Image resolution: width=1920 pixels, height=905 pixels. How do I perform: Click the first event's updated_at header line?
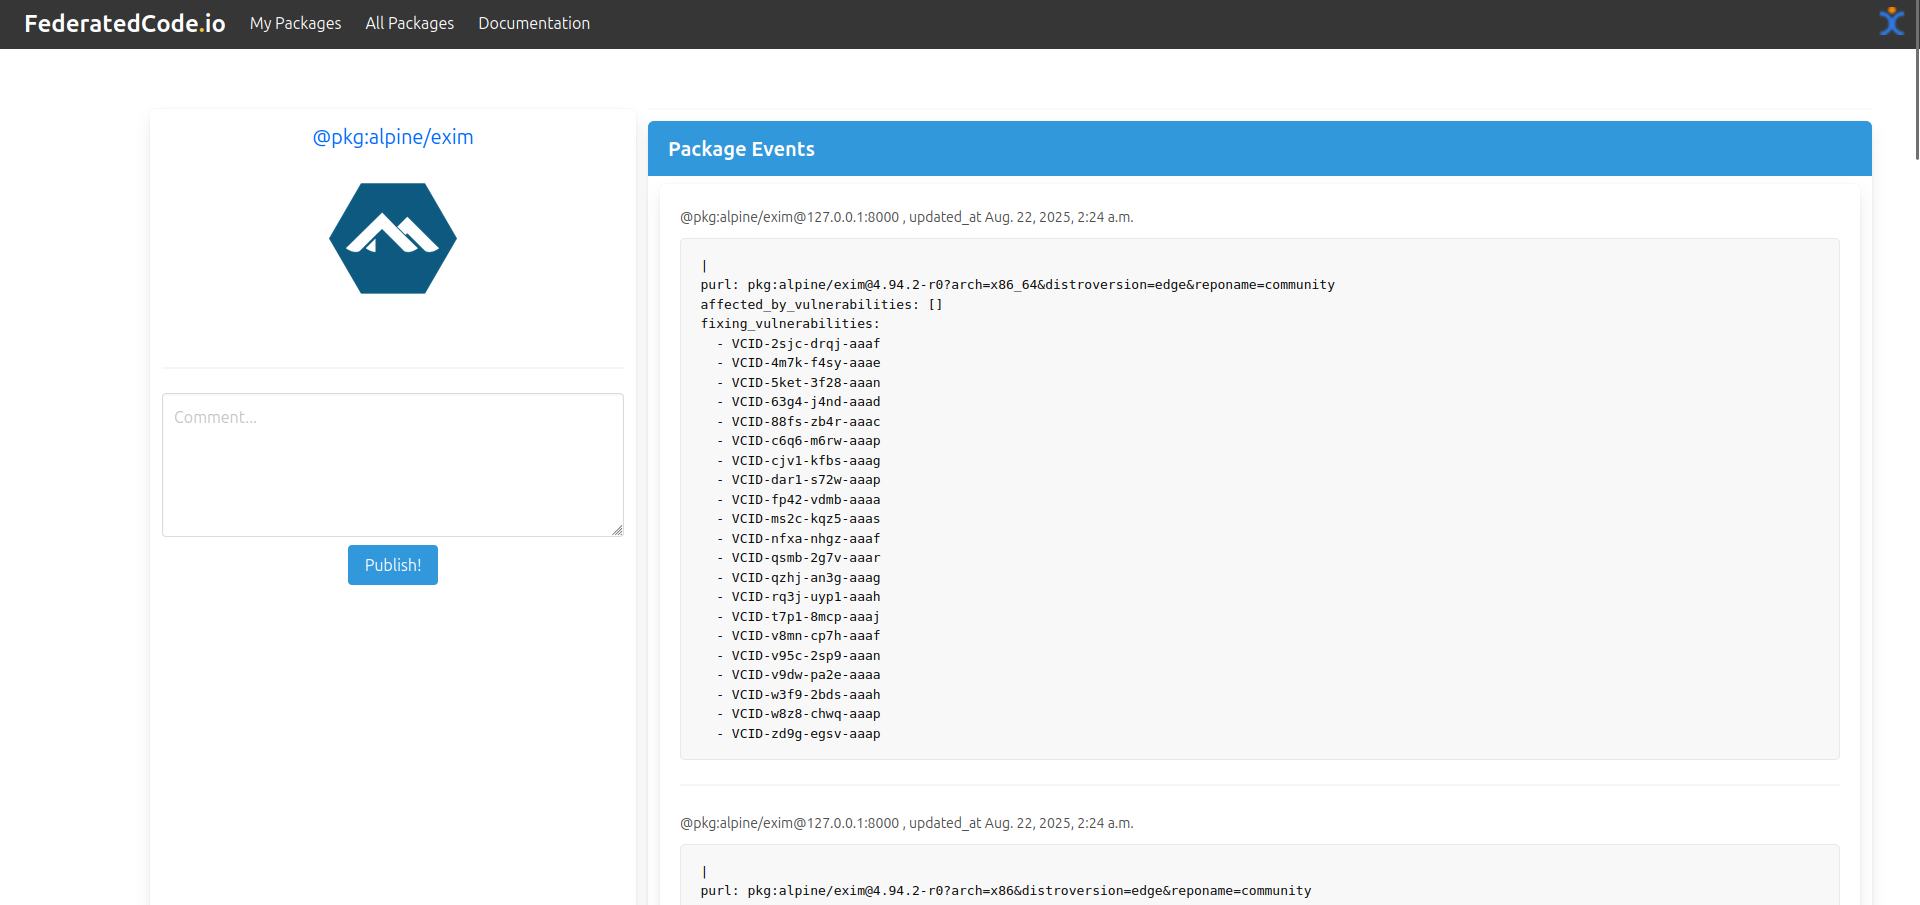point(907,217)
